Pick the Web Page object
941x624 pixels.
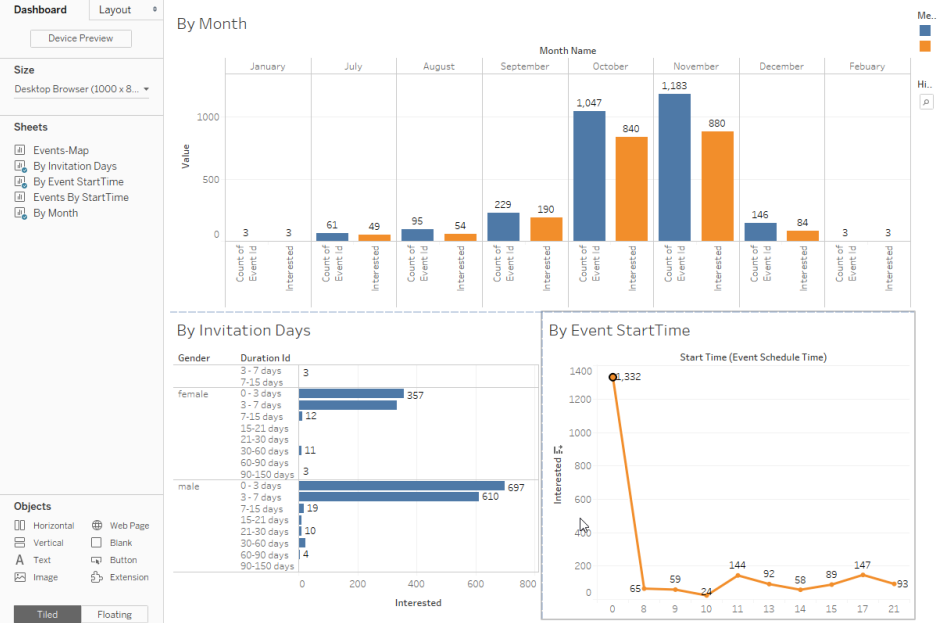(120, 525)
